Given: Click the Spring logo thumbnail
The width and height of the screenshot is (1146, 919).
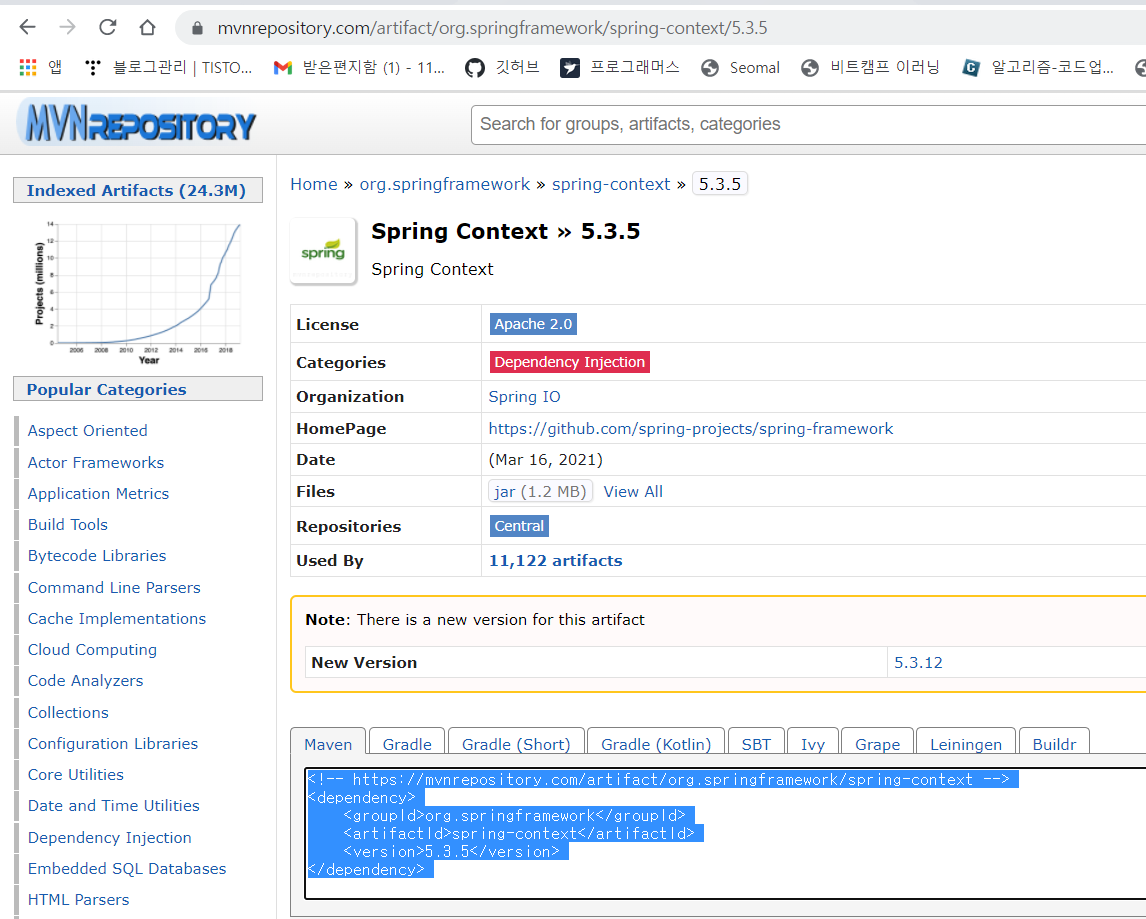Looking at the screenshot, I should click(323, 251).
